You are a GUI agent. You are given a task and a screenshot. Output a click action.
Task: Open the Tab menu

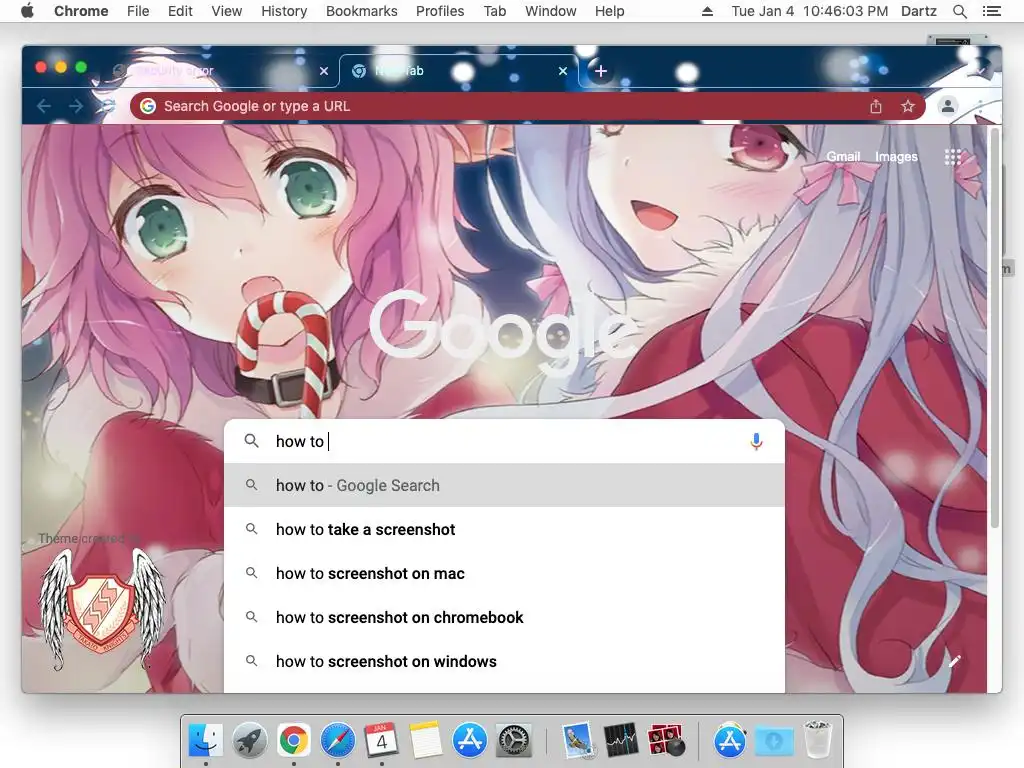pyautogui.click(x=495, y=11)
